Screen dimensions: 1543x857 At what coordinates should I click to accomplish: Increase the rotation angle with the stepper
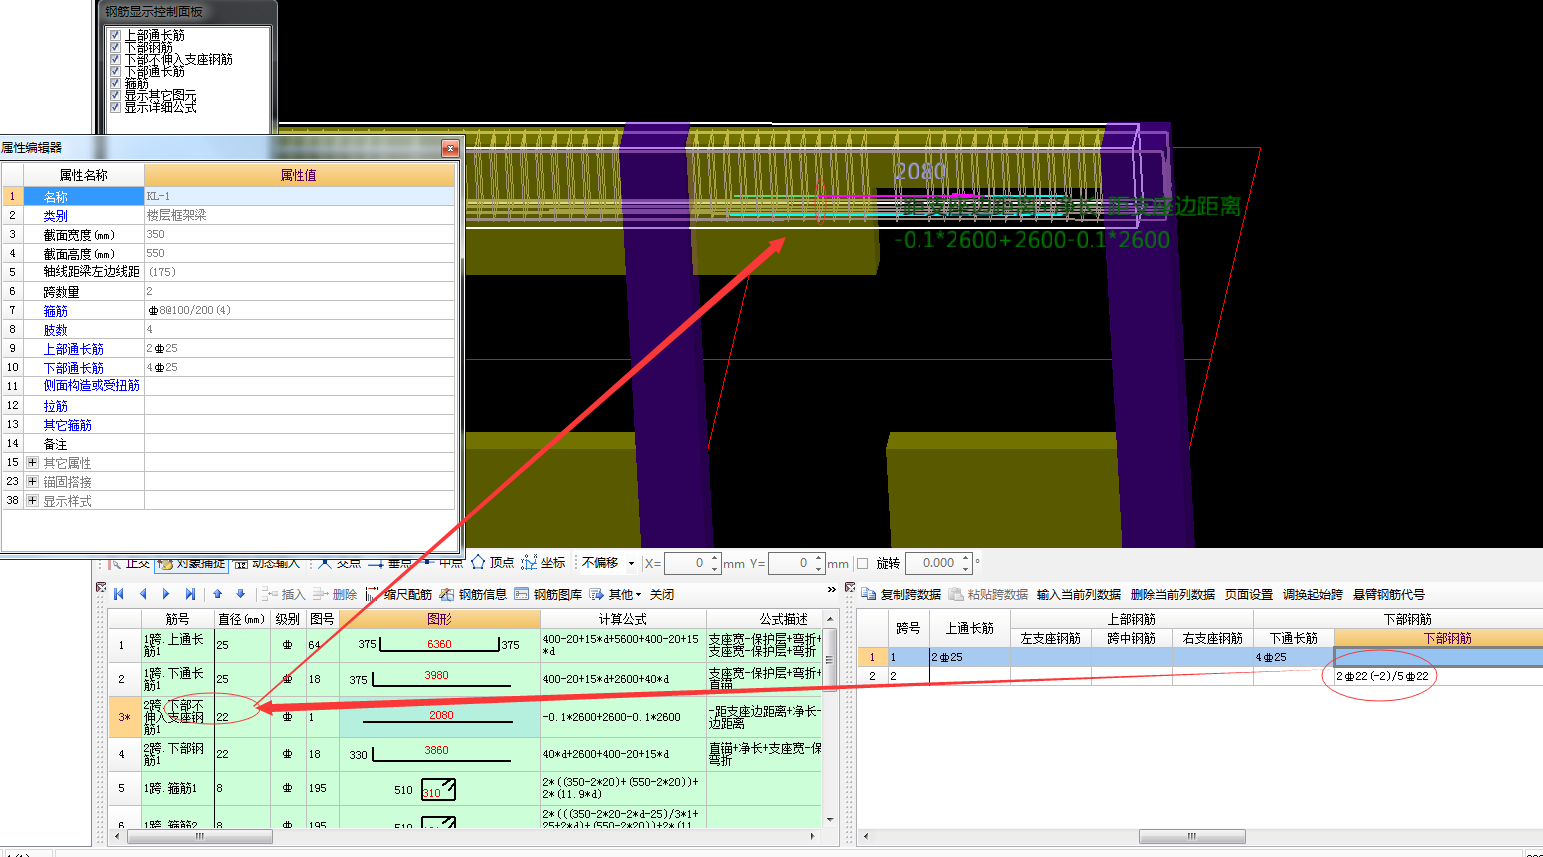point(966,558)
